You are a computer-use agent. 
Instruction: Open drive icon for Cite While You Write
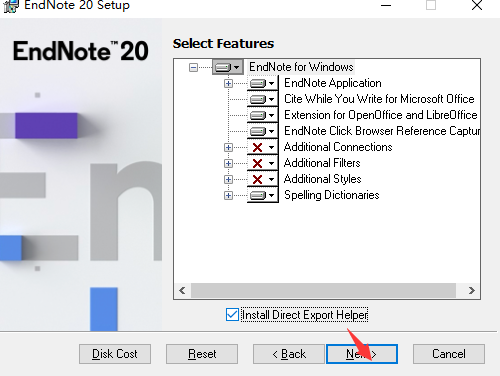262,99
